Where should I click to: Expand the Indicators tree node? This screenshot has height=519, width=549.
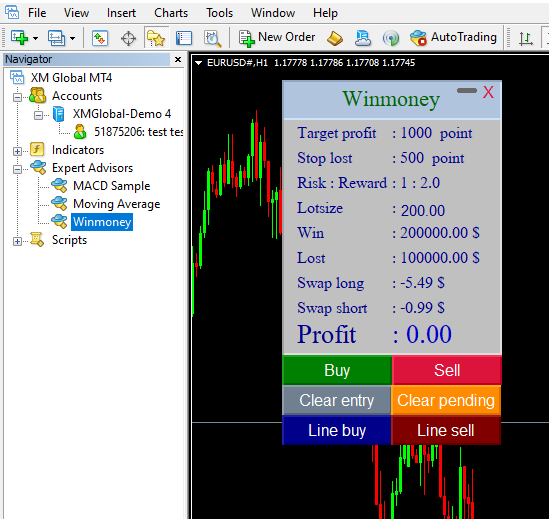(x=17, y=151)
